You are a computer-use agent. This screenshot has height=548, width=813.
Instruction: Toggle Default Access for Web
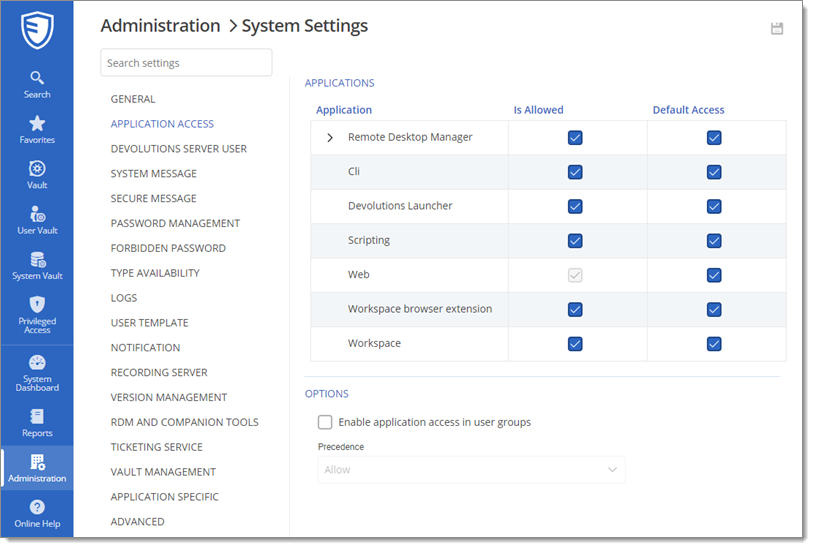pos(714,275)
